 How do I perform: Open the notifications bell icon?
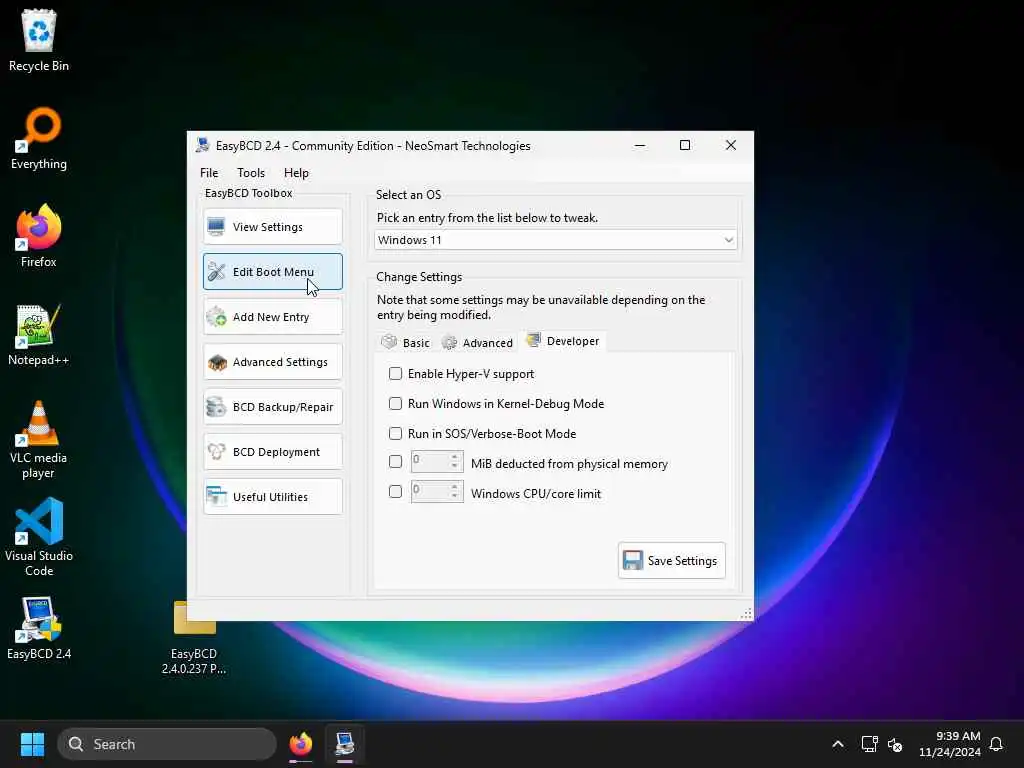[x=996, y=744]
